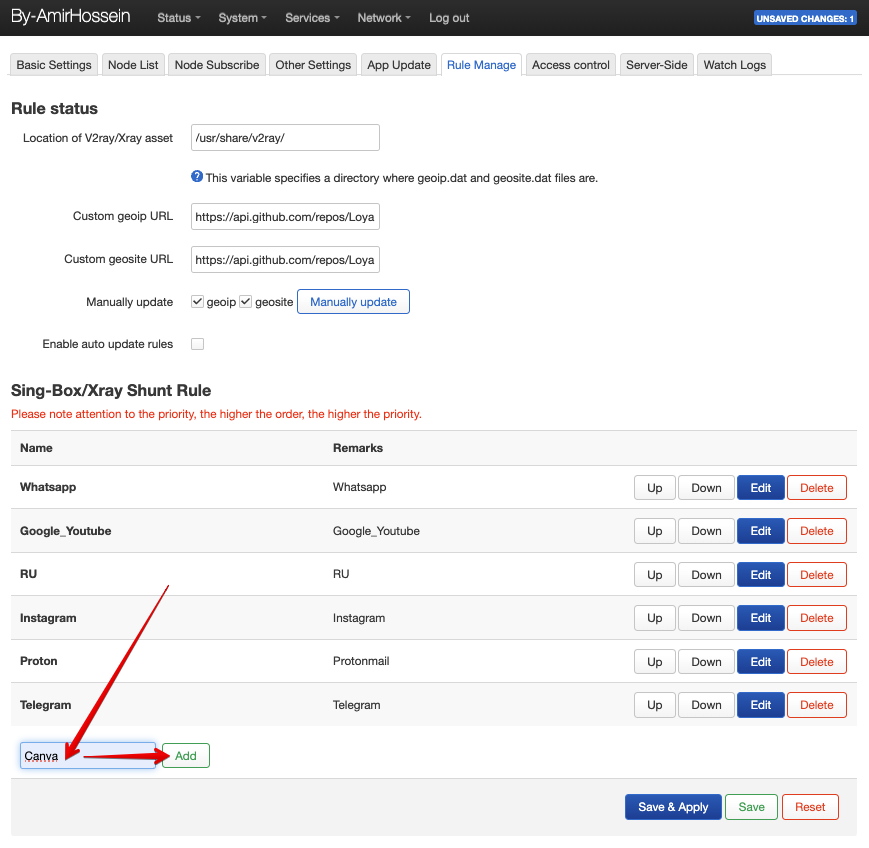The image size is (869, 848).
Task: Open the Status dropdown menu
Action: click(x=178, y=18)
